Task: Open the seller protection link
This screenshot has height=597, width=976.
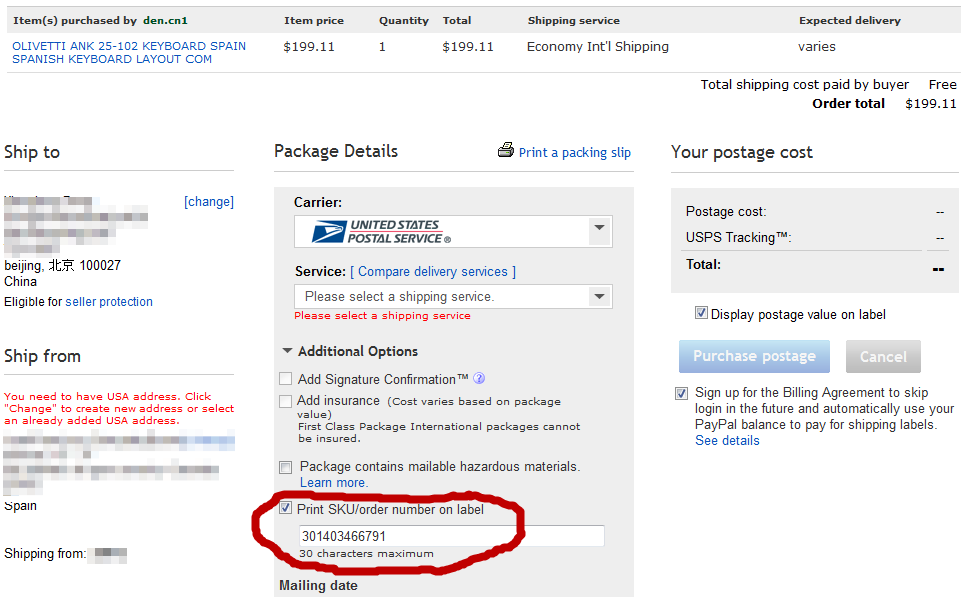Action: [109, 301]
